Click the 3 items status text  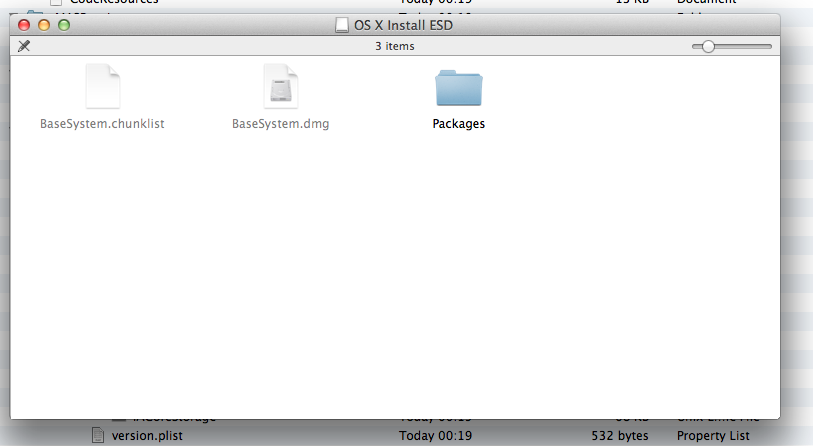[x=395, y=46]
